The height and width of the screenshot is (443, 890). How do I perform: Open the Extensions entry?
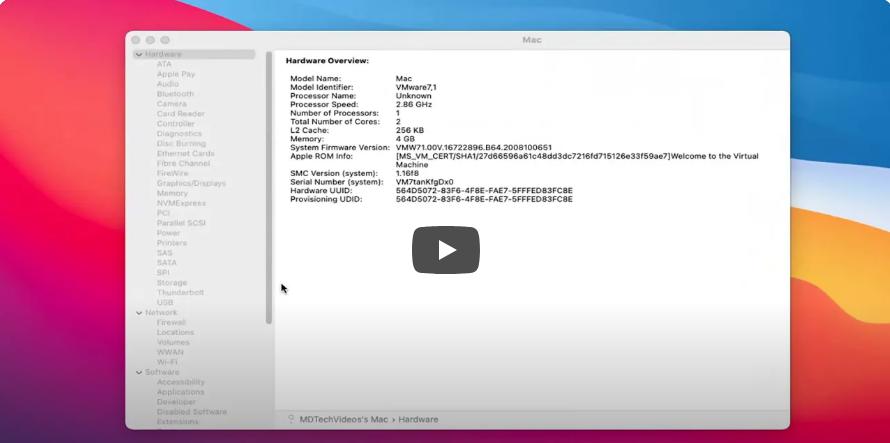[x=178, y=422]
